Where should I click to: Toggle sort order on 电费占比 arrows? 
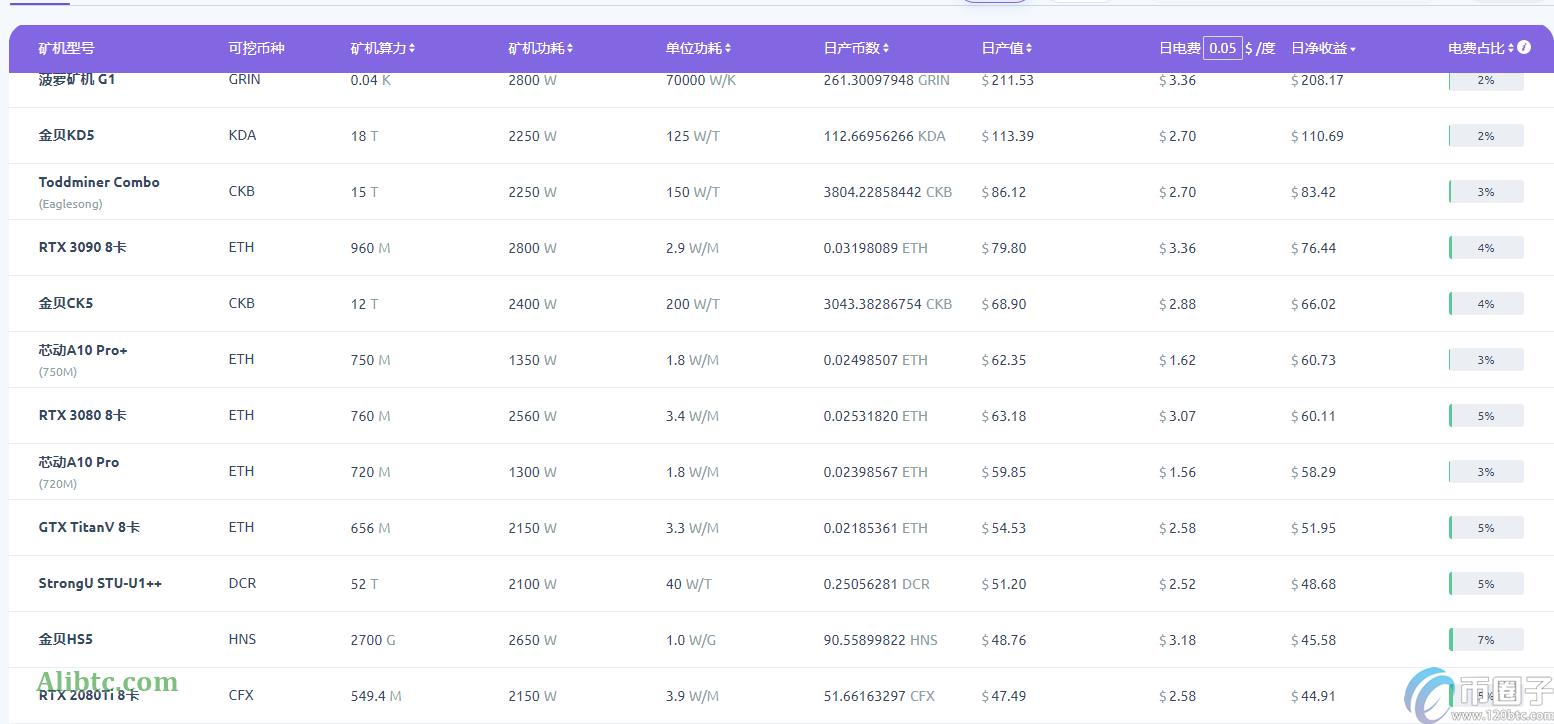point(1511,49)
